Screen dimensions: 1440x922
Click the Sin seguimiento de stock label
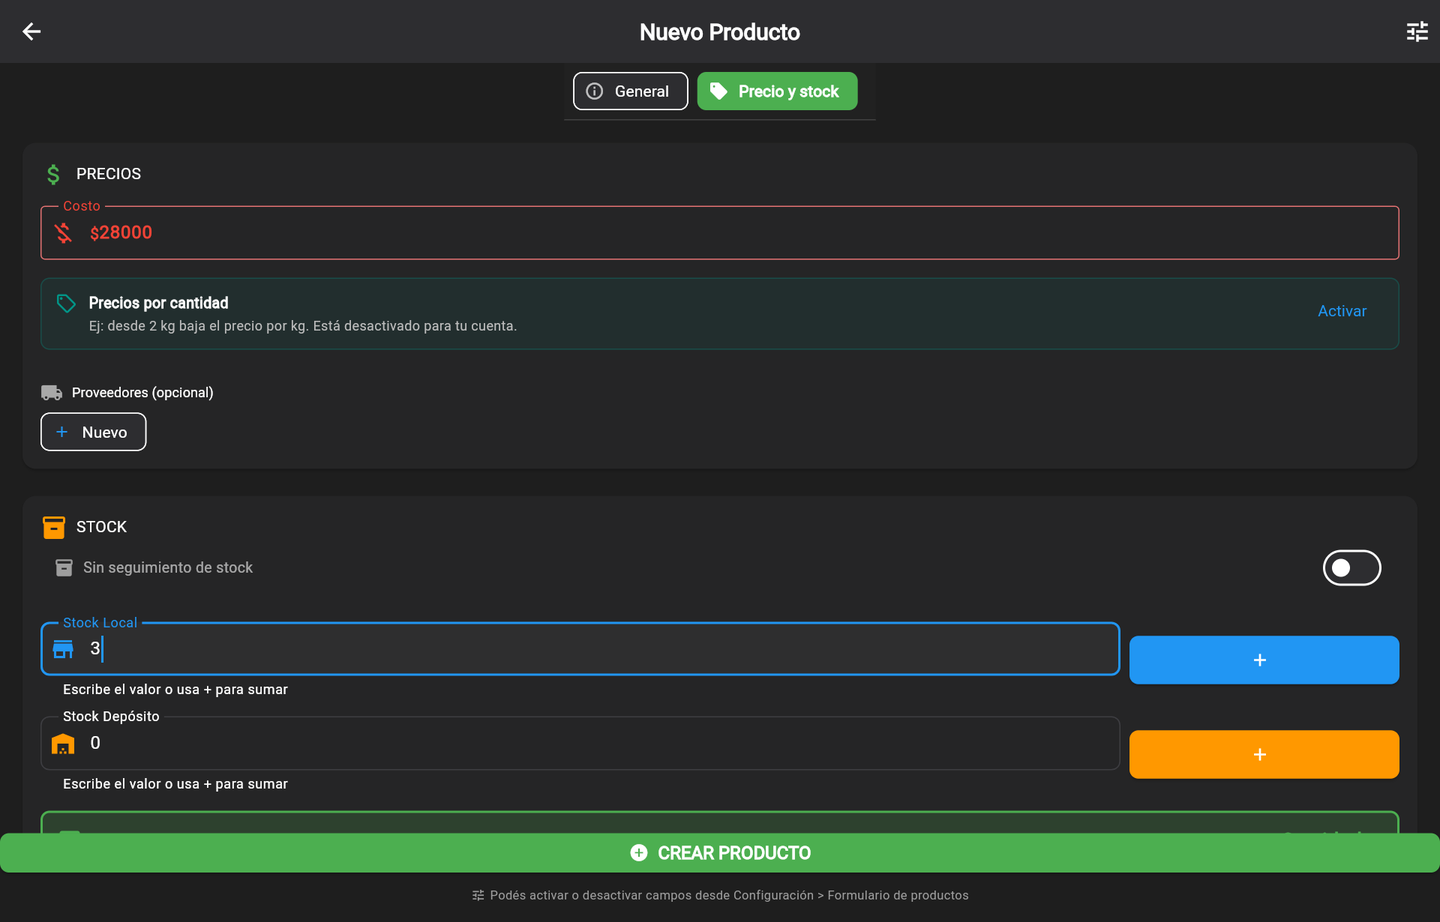(x=168, y=568)
